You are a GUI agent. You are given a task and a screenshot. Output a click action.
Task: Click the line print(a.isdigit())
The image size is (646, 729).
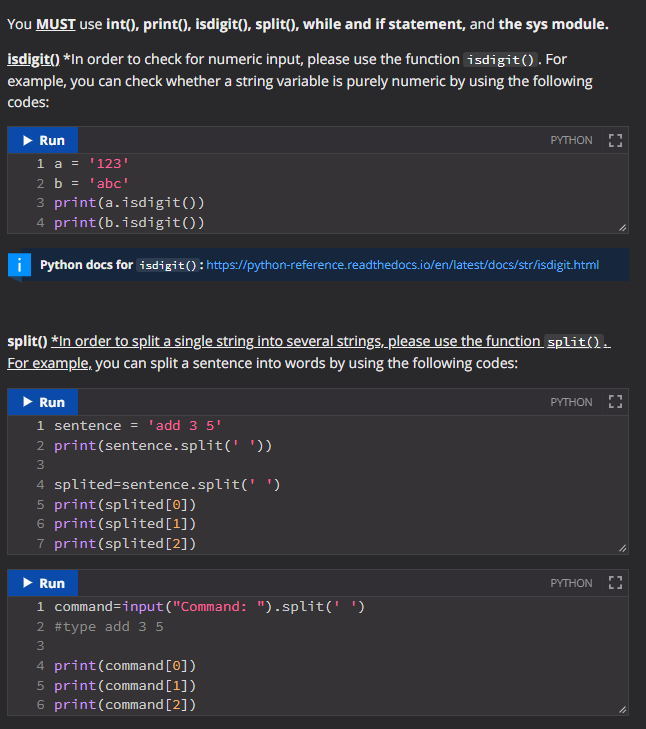129,203
